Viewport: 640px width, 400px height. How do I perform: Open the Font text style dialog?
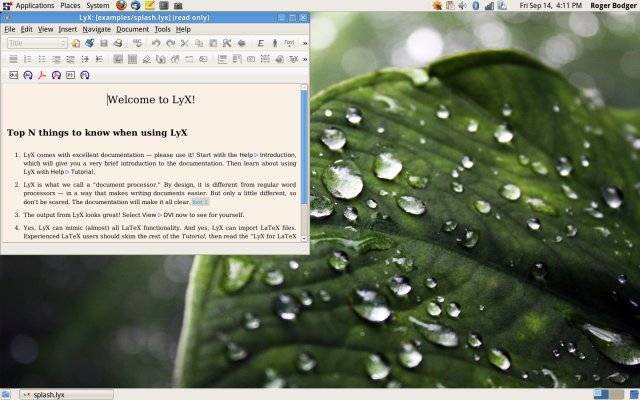pyautogui.click(x=289, y=43)
